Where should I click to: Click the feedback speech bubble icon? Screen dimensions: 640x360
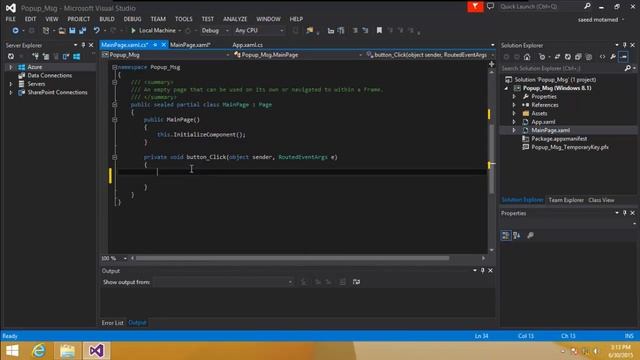coord(490,7)
